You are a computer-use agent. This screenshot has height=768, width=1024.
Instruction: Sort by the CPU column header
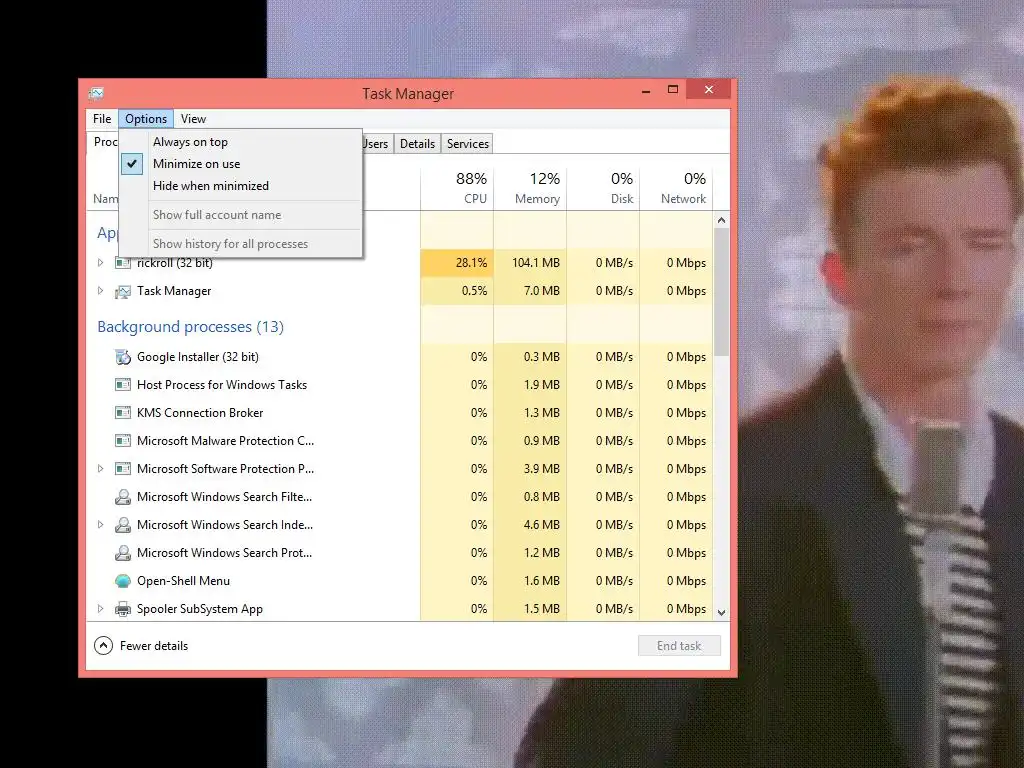(457, 188)
